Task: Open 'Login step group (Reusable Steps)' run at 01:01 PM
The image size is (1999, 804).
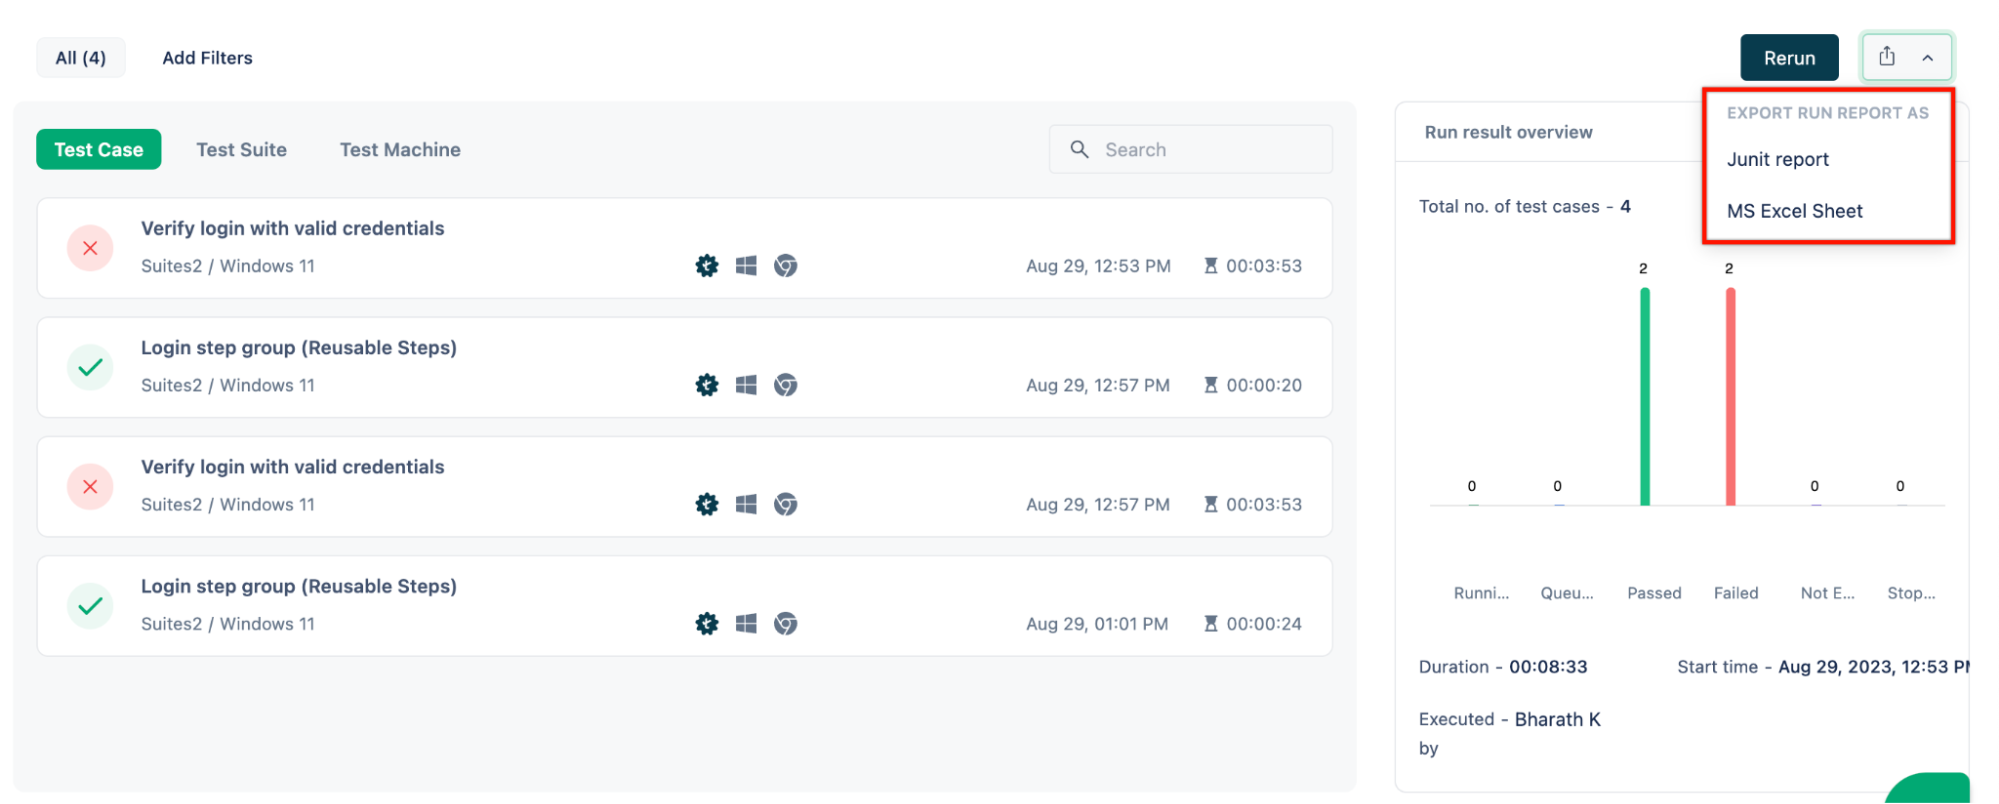Action: 298,587
